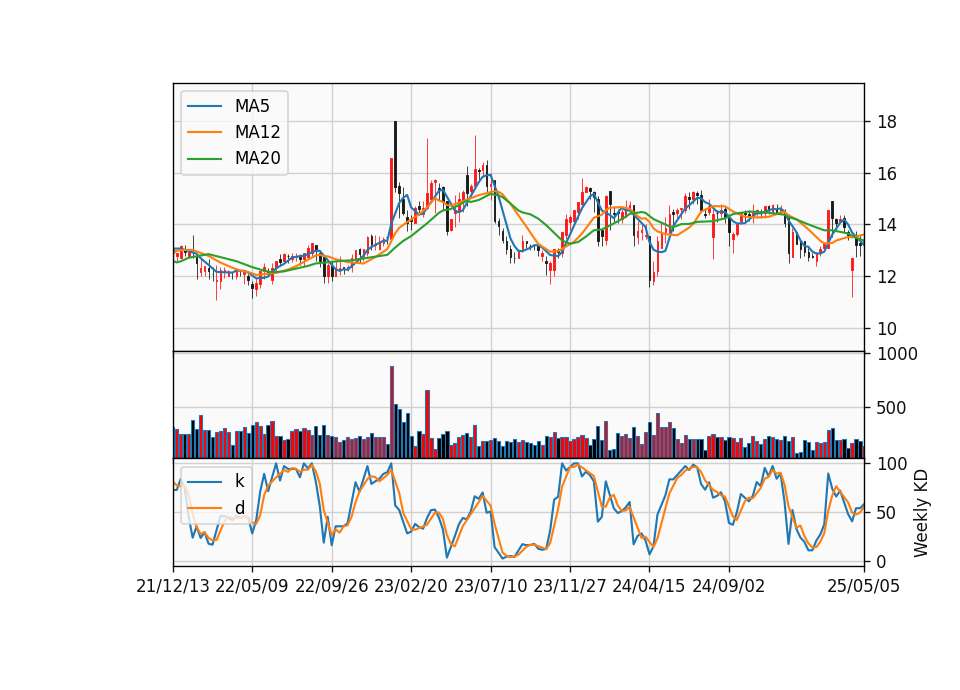
Task: Click the volume axis value 500
Action: click(891, 408)
